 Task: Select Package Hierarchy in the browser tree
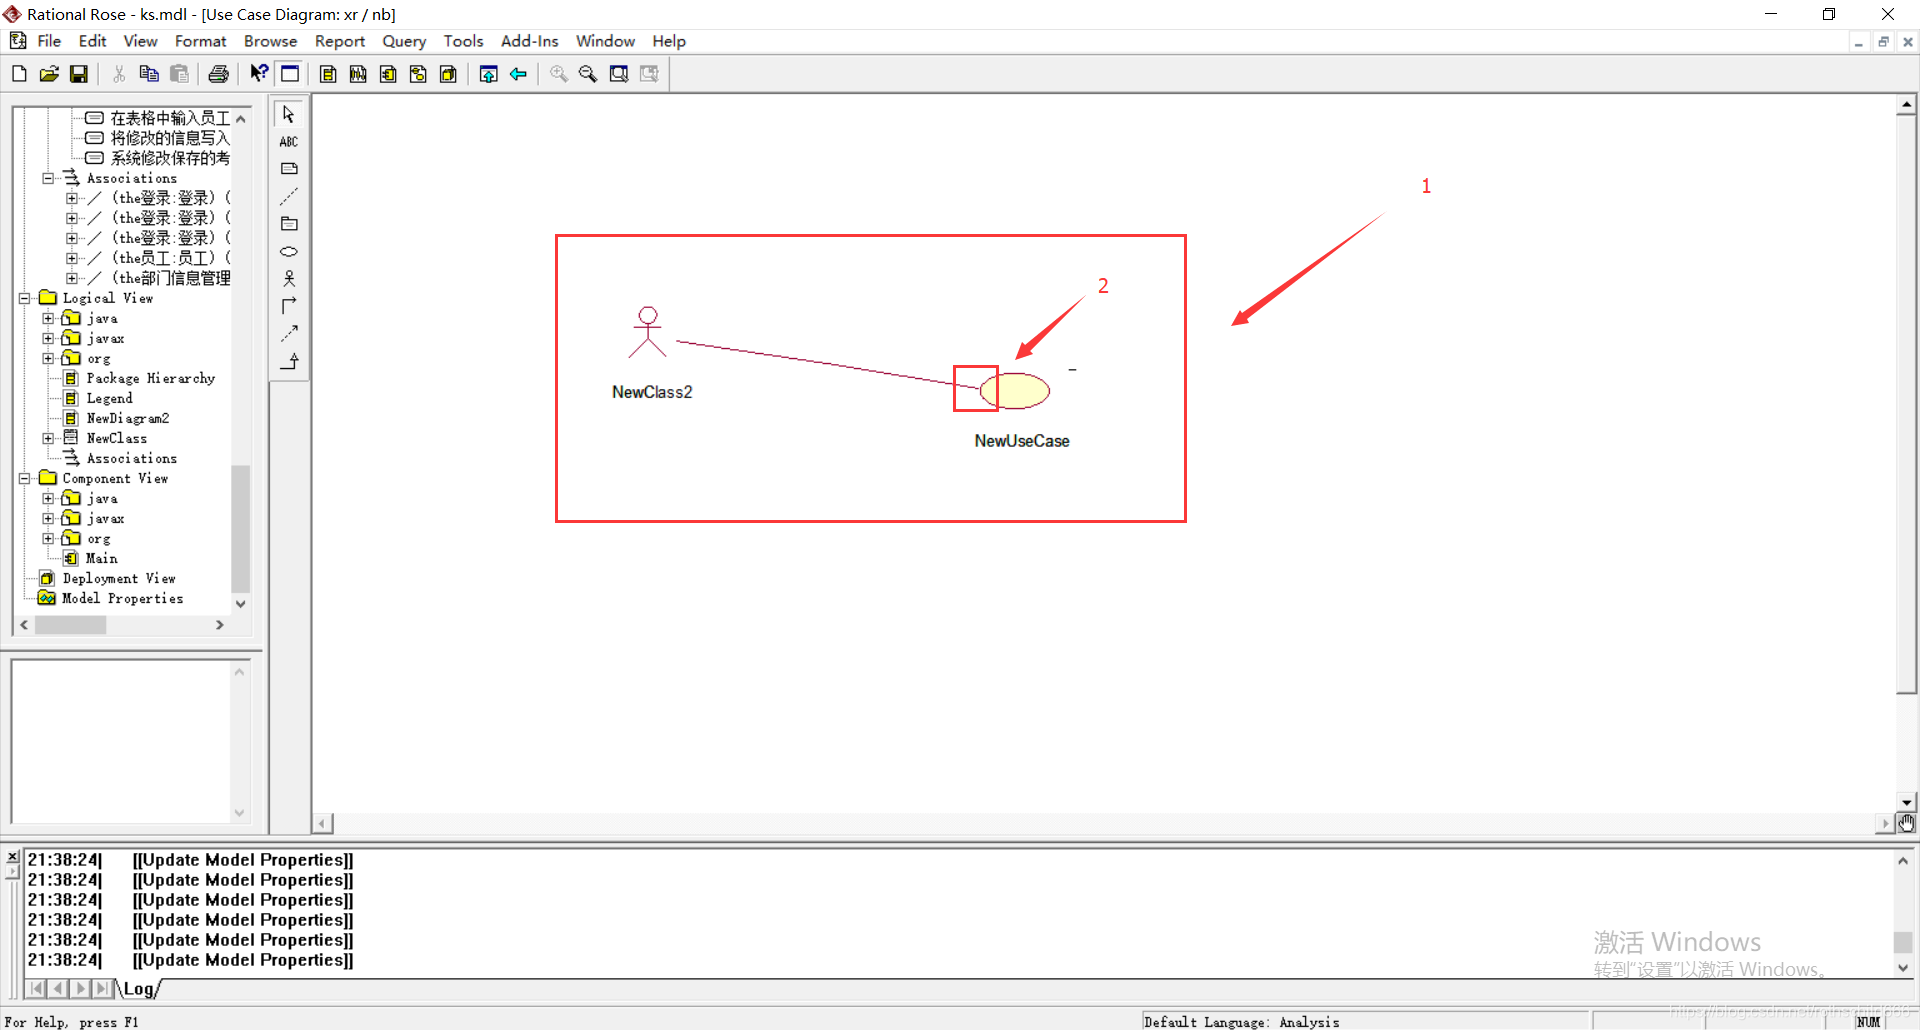150,378
